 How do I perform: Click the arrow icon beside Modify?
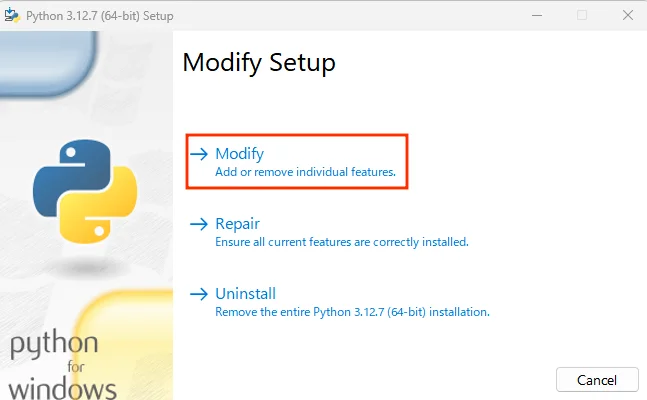click(x=199, y=154)
